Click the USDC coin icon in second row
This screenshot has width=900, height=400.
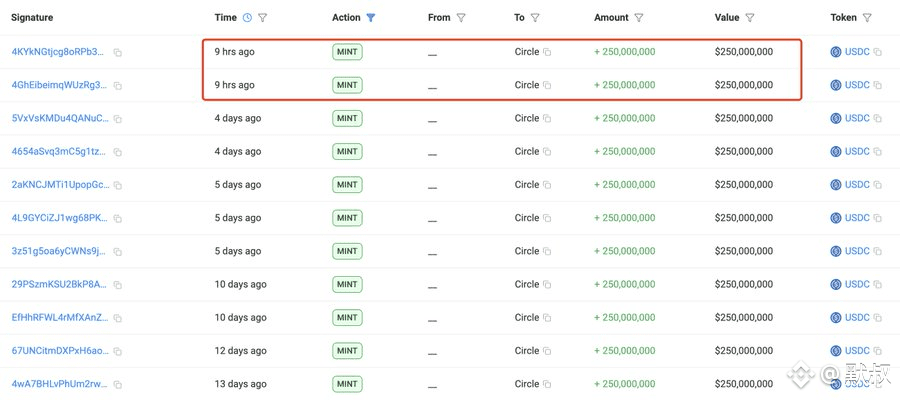[836, 85]
